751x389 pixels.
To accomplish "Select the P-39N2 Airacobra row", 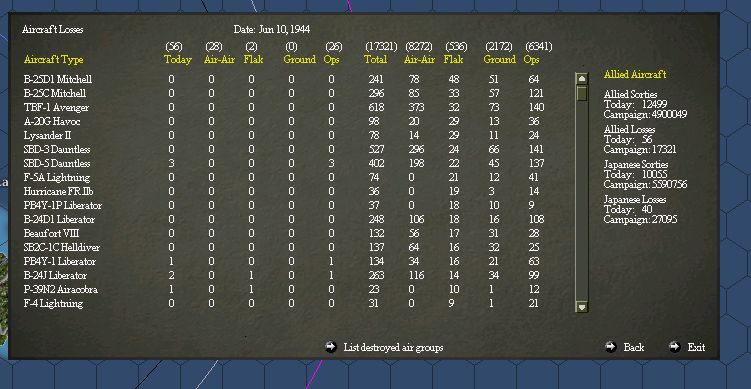I will click(x=284, y=289).
